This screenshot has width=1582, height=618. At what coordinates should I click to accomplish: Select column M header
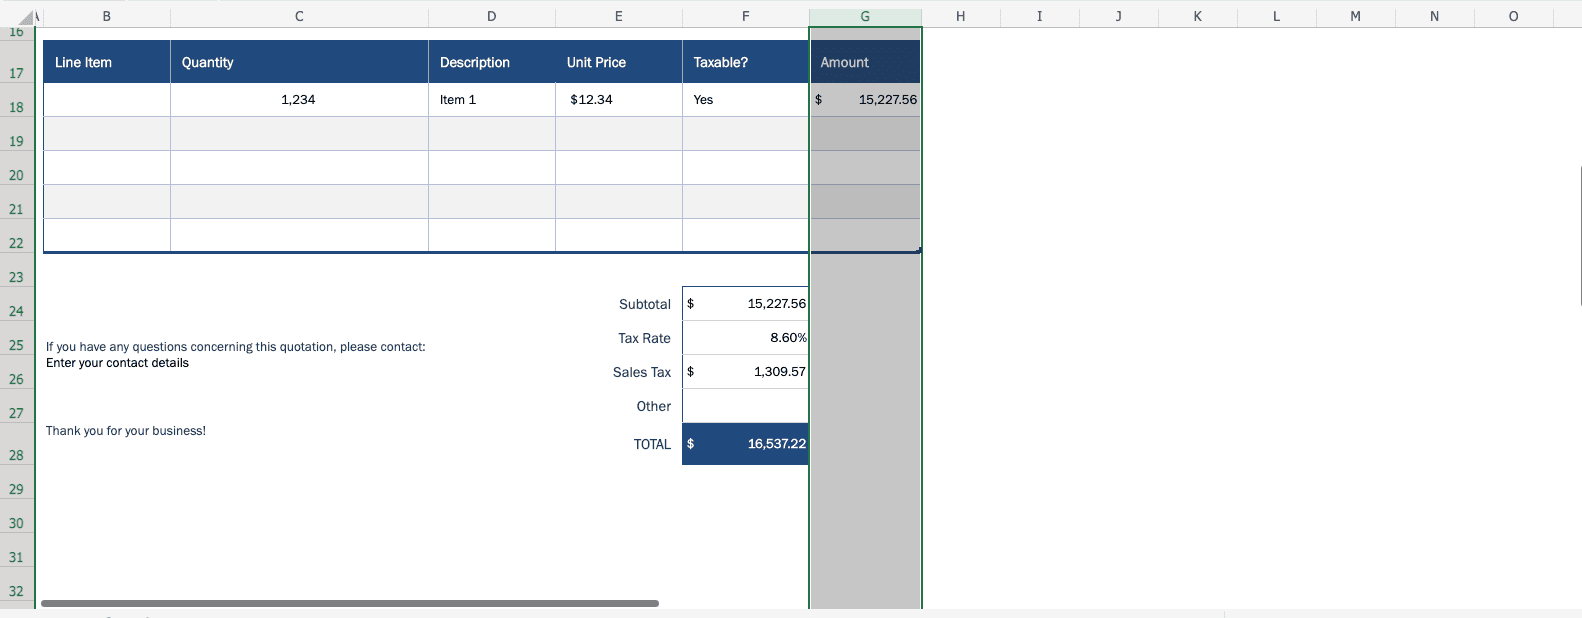point(1355,16)
